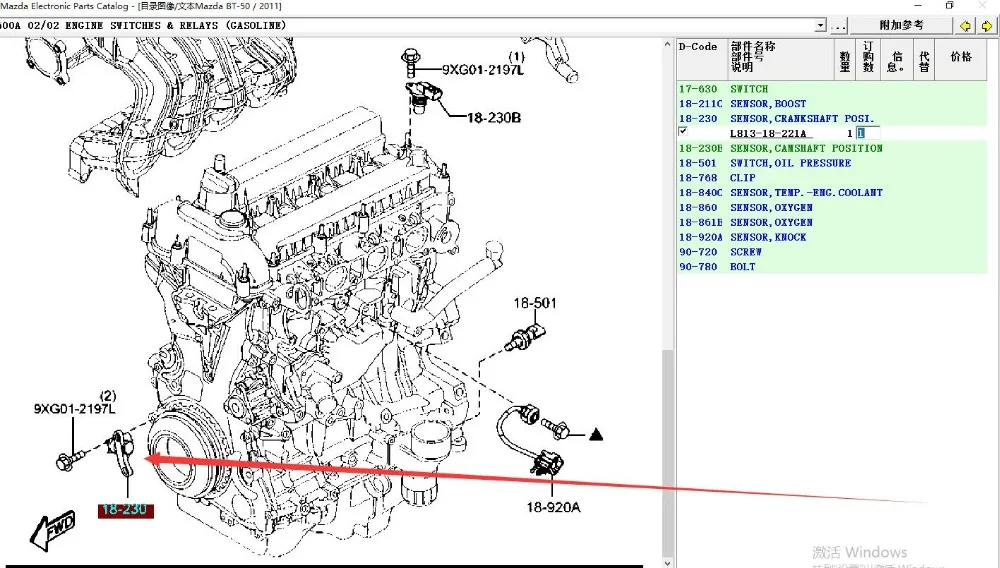Click the diagram vertical scrollbar up arrow
The width and height of the screenshot is (1000, 568).
668,45
